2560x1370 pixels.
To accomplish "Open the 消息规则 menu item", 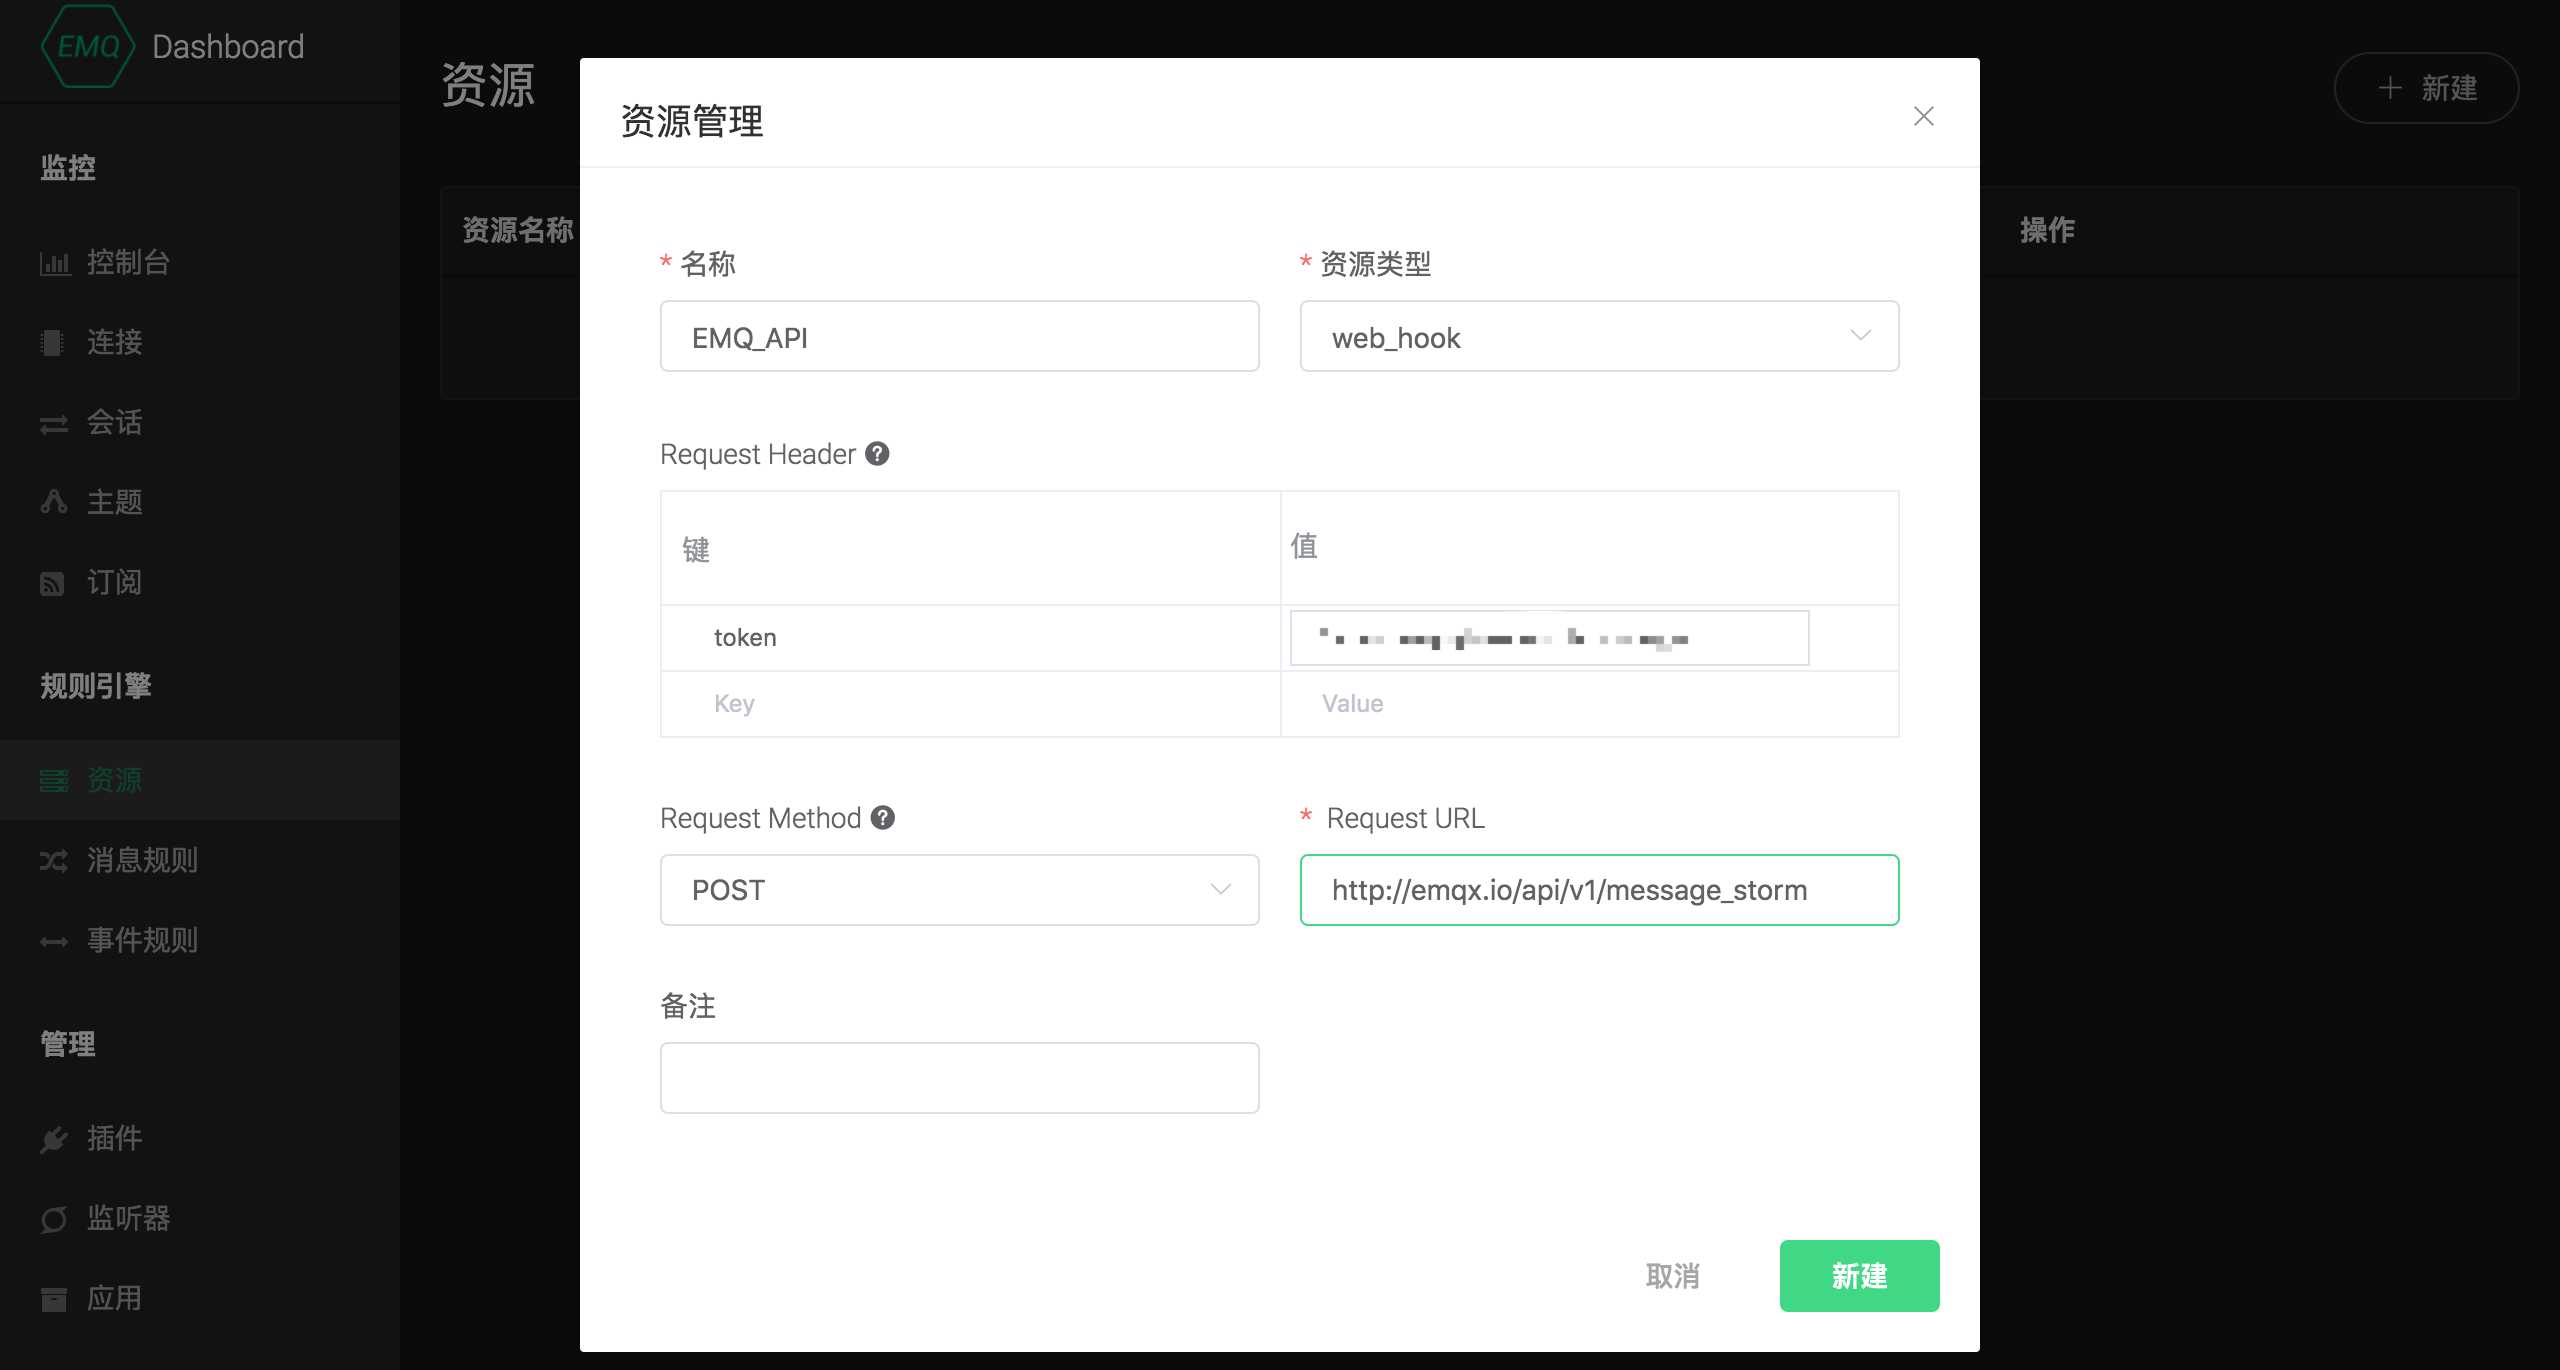I will pyautogui.click(x=200, y=860).
